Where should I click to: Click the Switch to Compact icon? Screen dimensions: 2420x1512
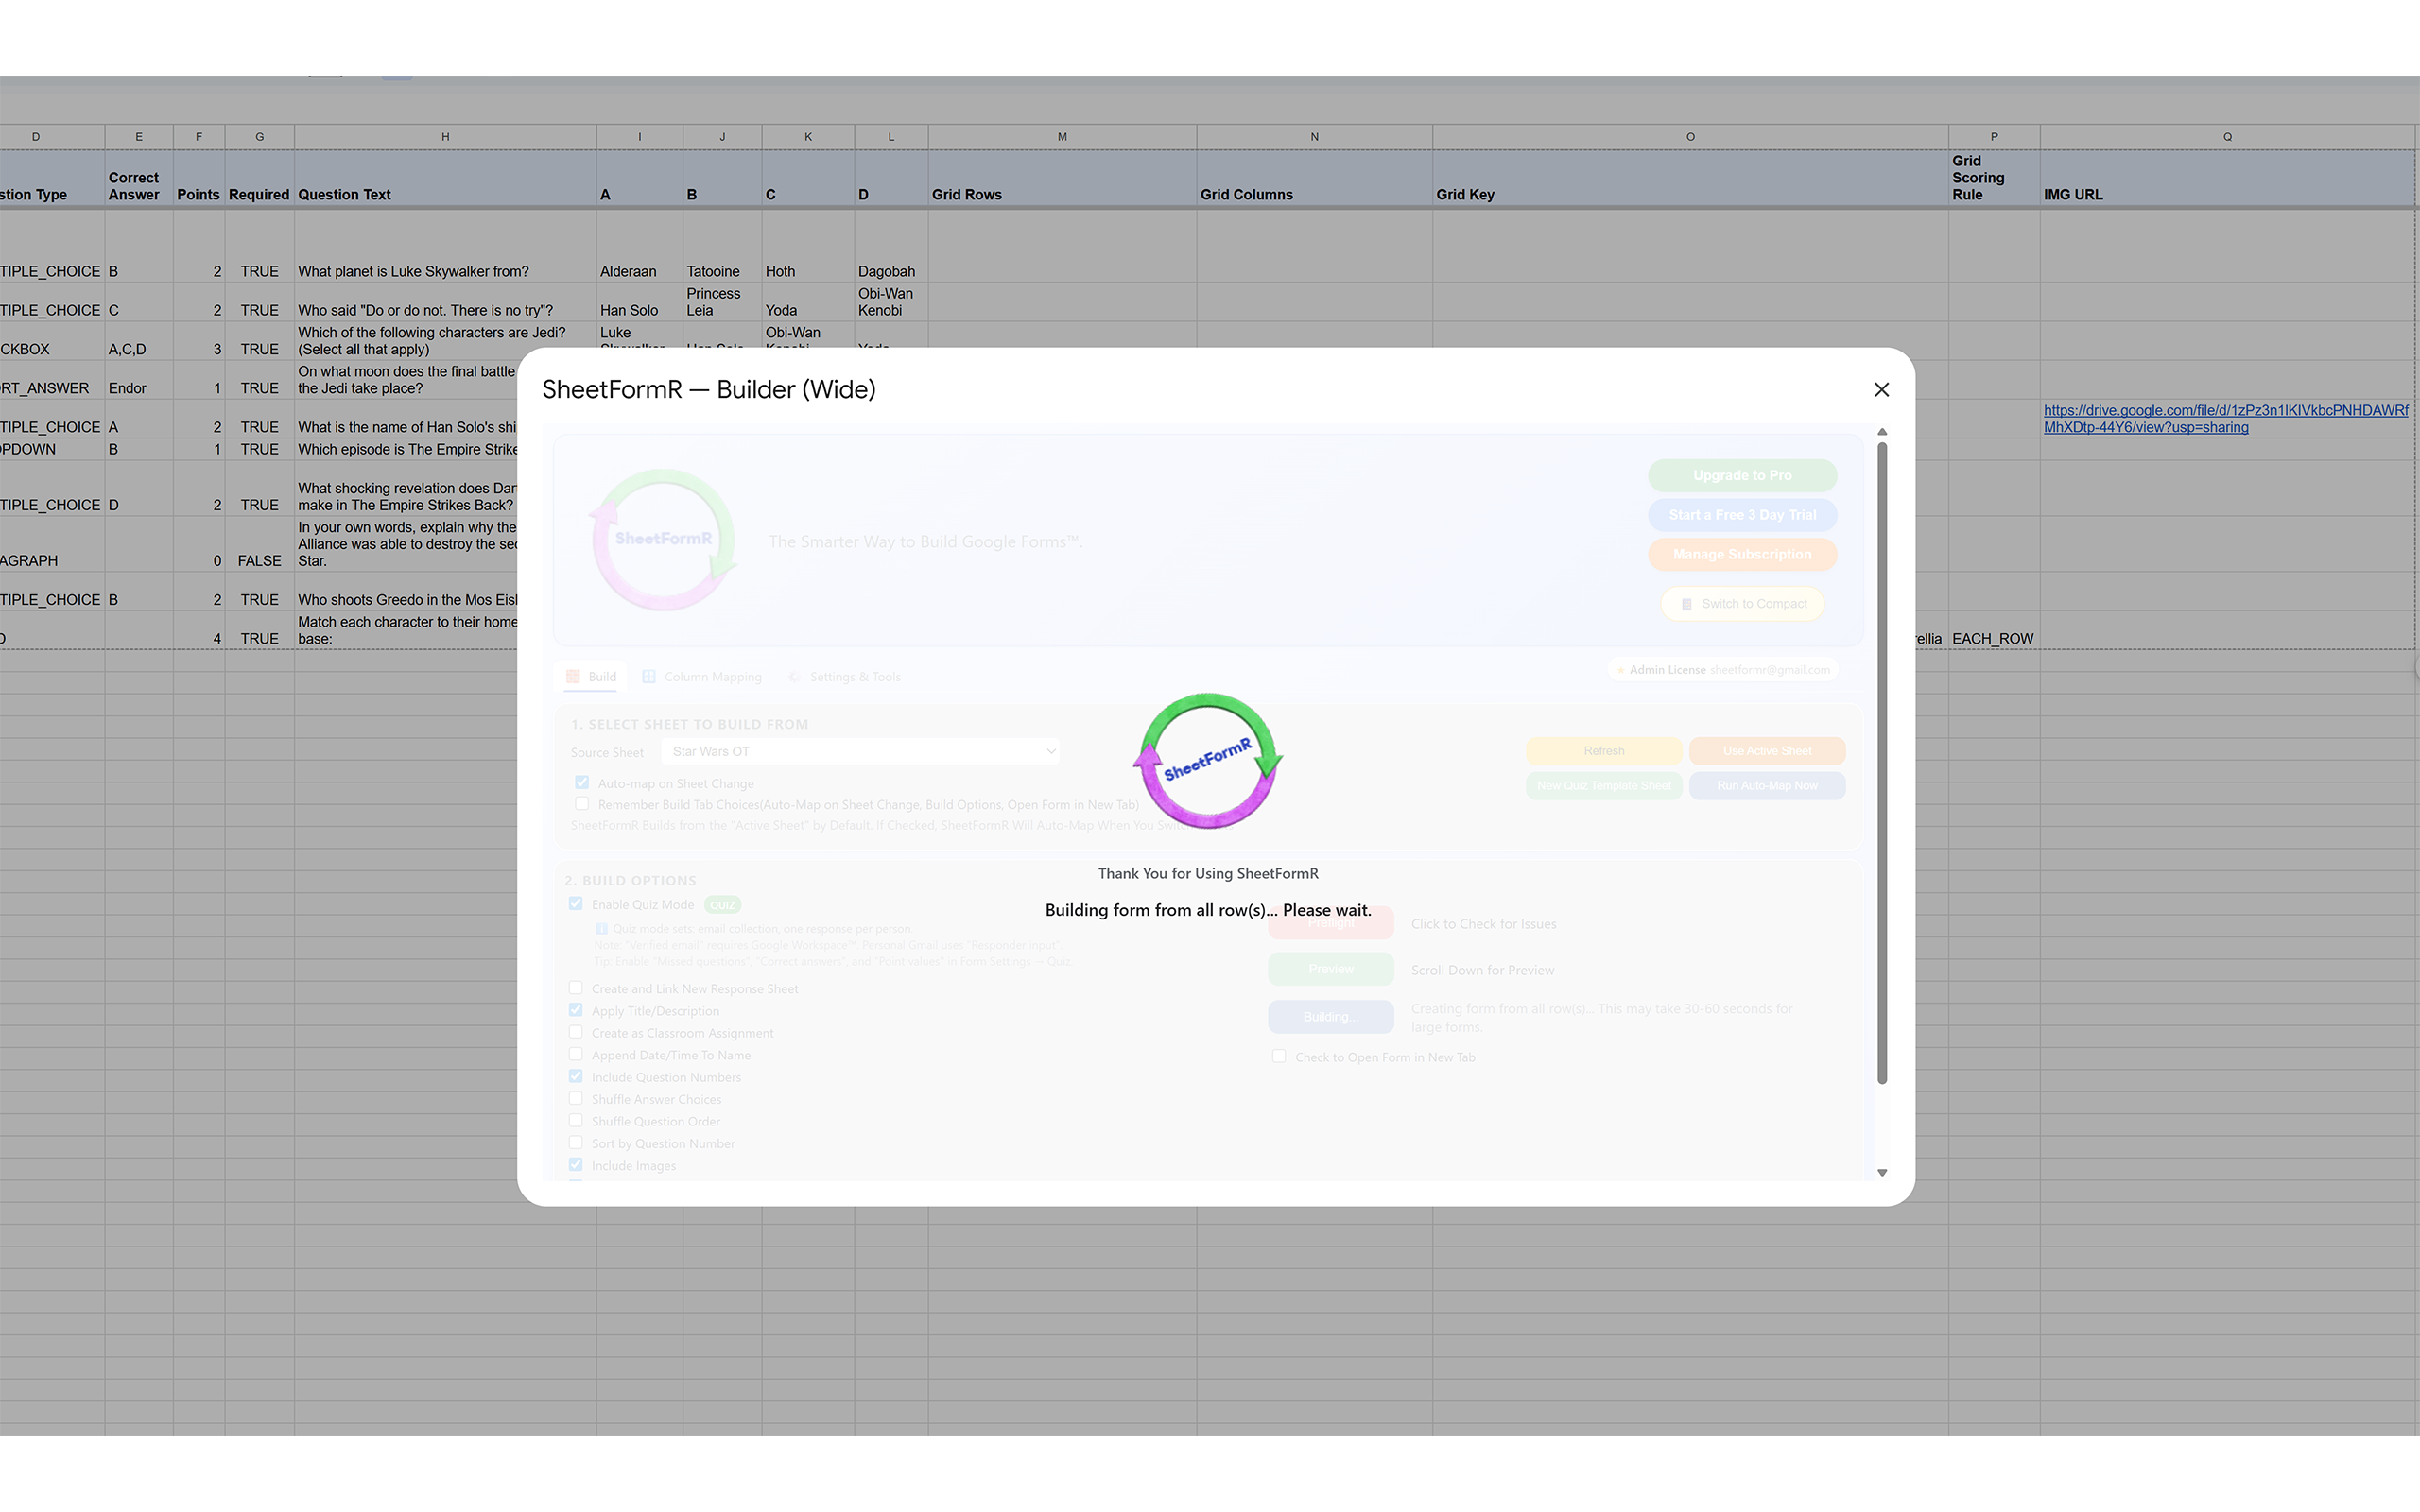click(x=1686, y=604)
